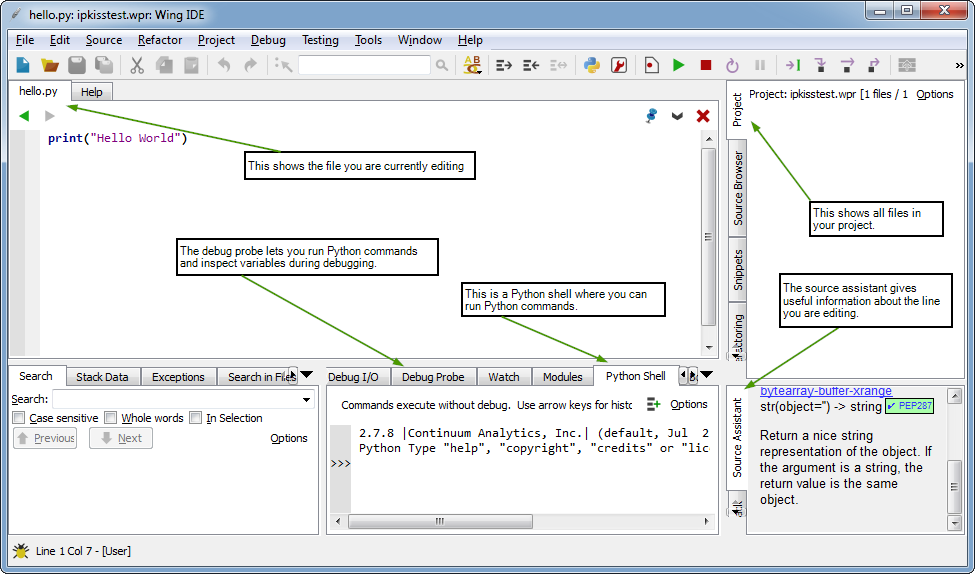The width and height of the screenshot is (975, 574).
Task: Open the Refactor menu
Action: pos(160,40)
